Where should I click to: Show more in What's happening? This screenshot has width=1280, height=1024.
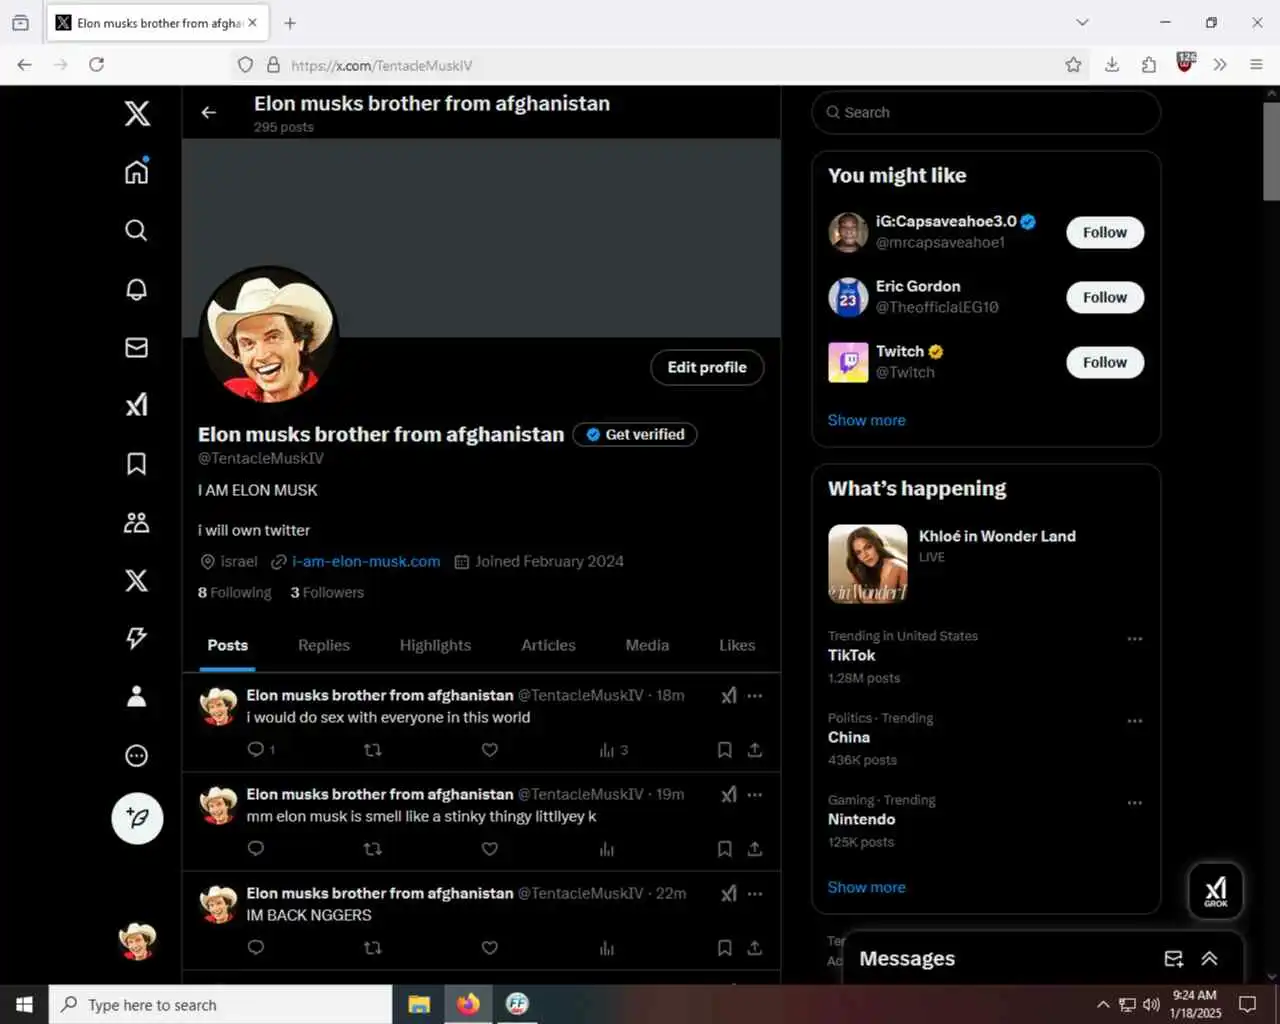point(867,887)
